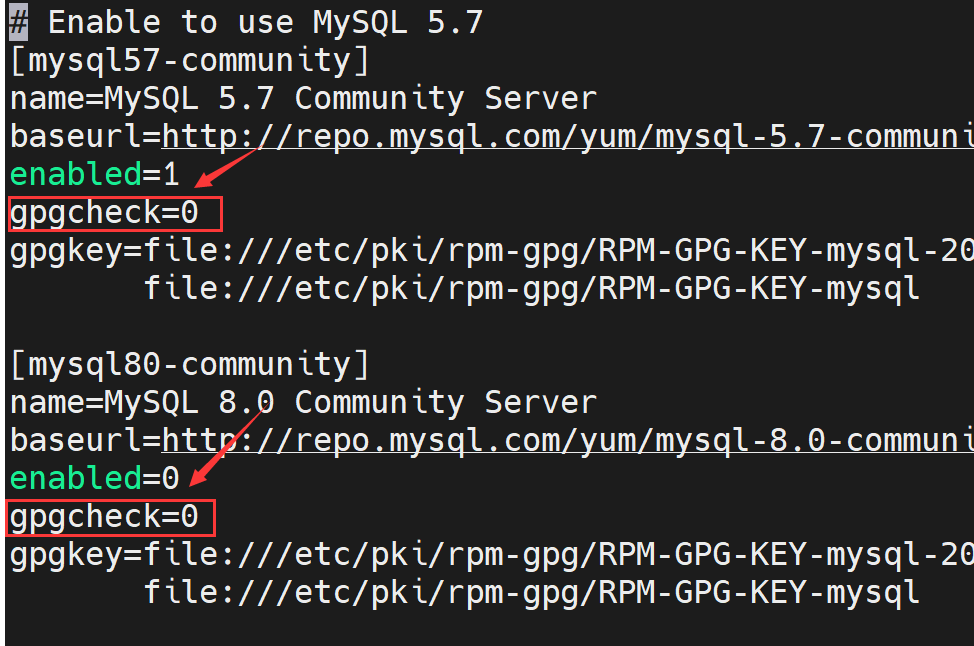974x646 pixels.
Task: Click the [mysql57-community] section header
Action: [x=190, y=60]
